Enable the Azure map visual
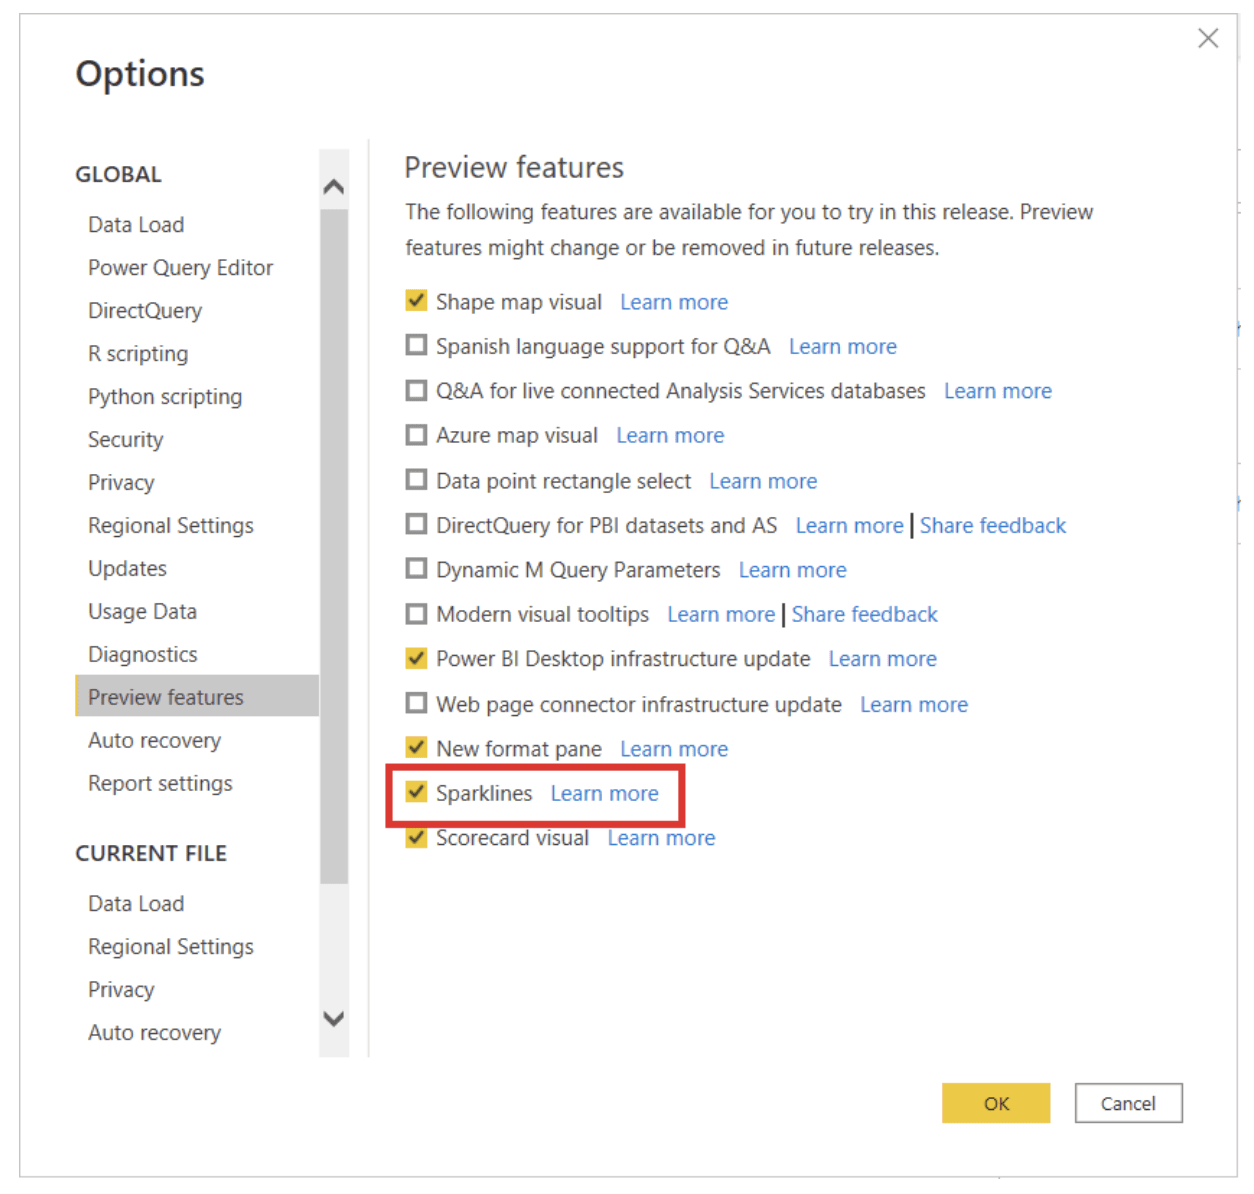This screenshot has height=1194, width=1254. 416,434
